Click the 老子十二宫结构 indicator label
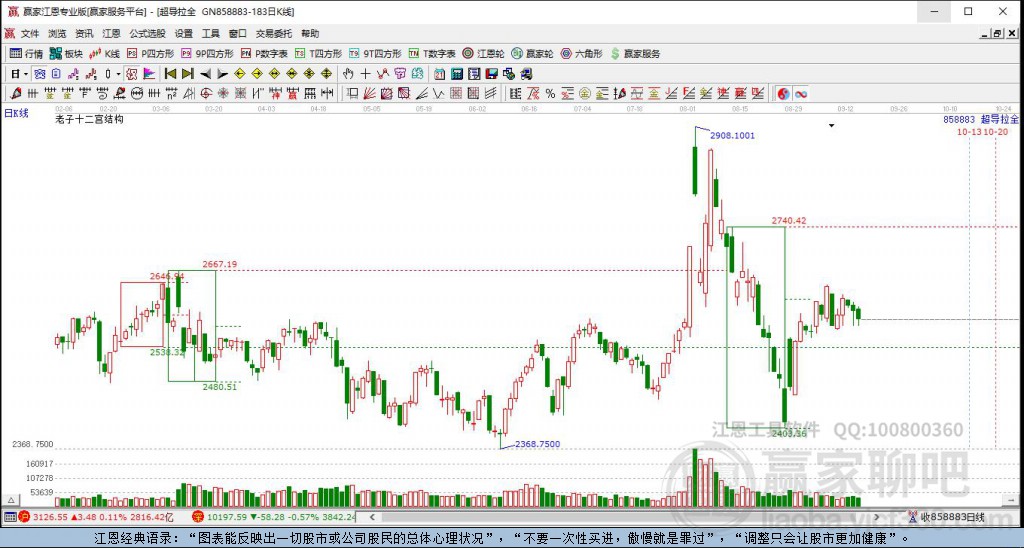Screen dimensions: 1024x548 coord(89,119)
